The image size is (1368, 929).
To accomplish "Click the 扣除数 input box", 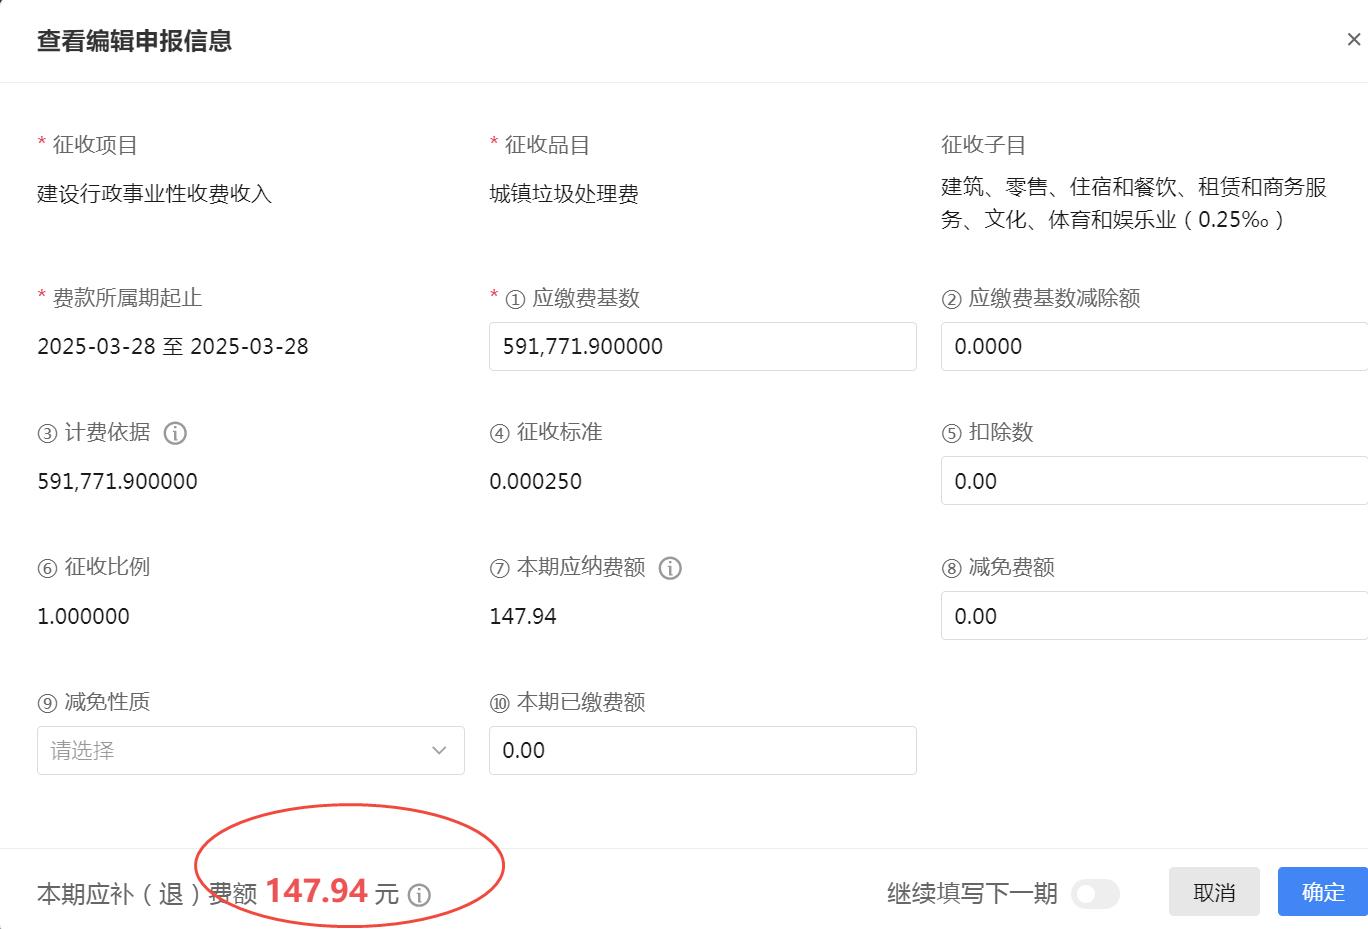I will 1153,481.
